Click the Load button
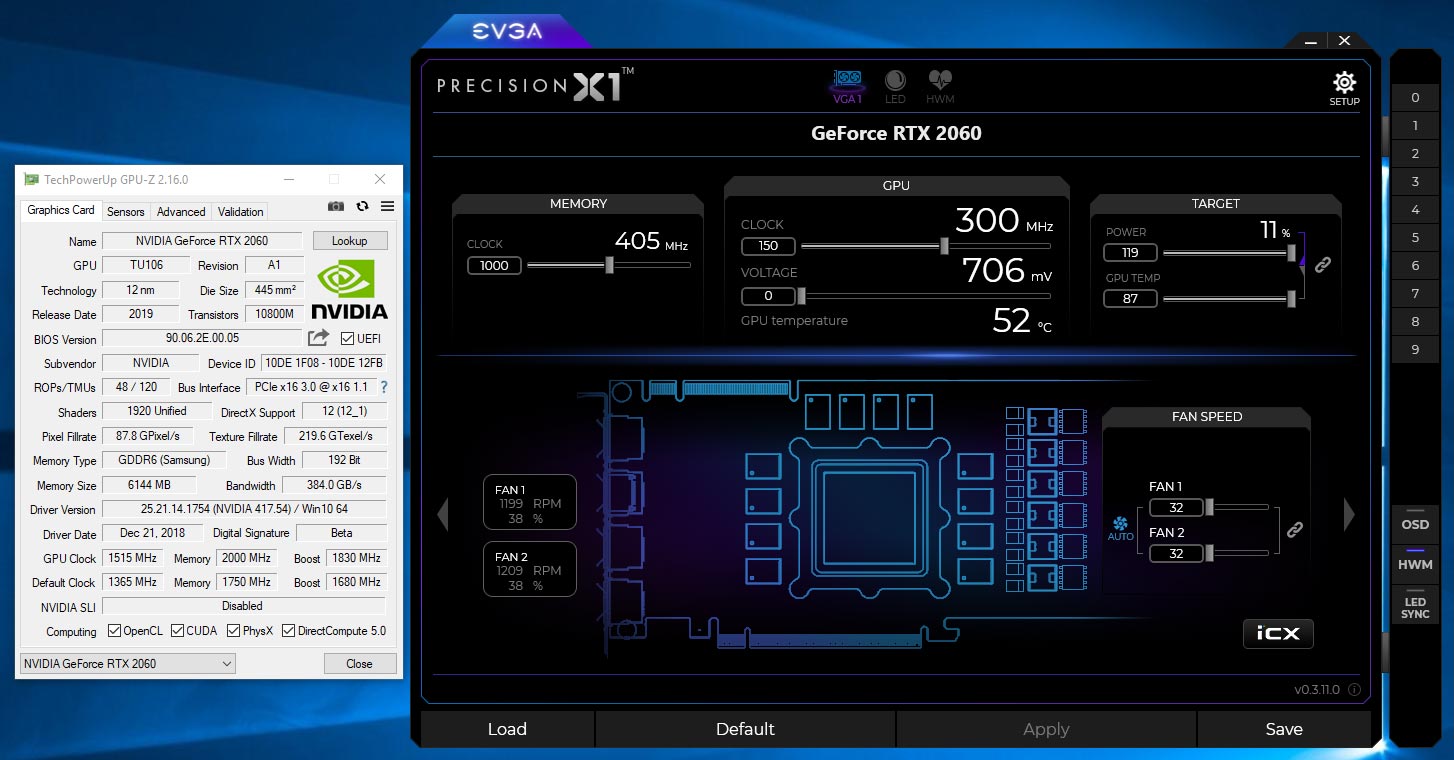The height and width of the screenshot is (760, 1454). tap(507, 729)
